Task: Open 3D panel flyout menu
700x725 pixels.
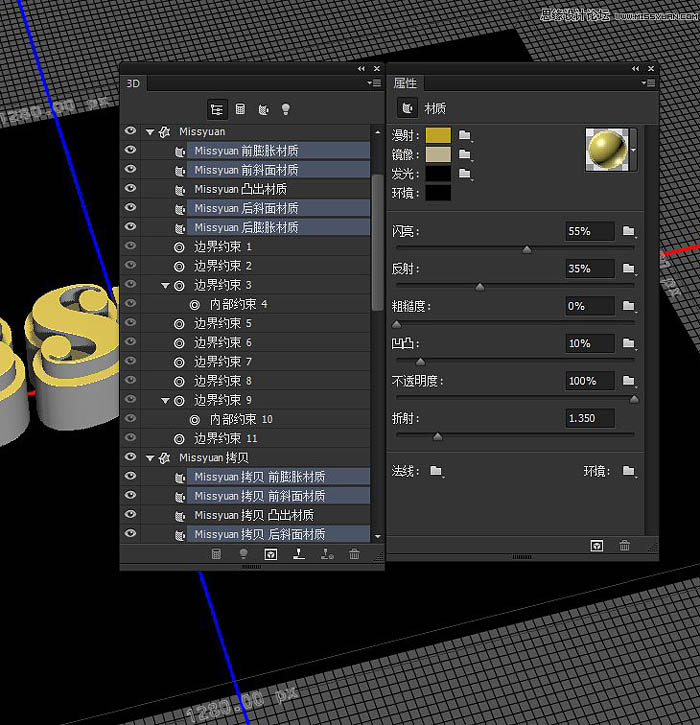Action: tap(374, 83)
